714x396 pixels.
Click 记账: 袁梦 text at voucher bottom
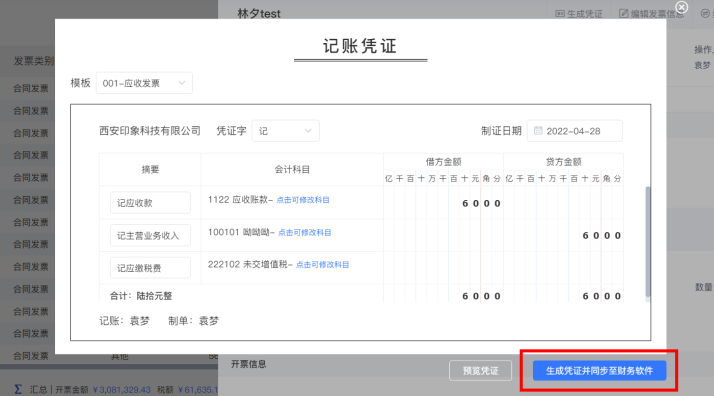tap(124, 321)
